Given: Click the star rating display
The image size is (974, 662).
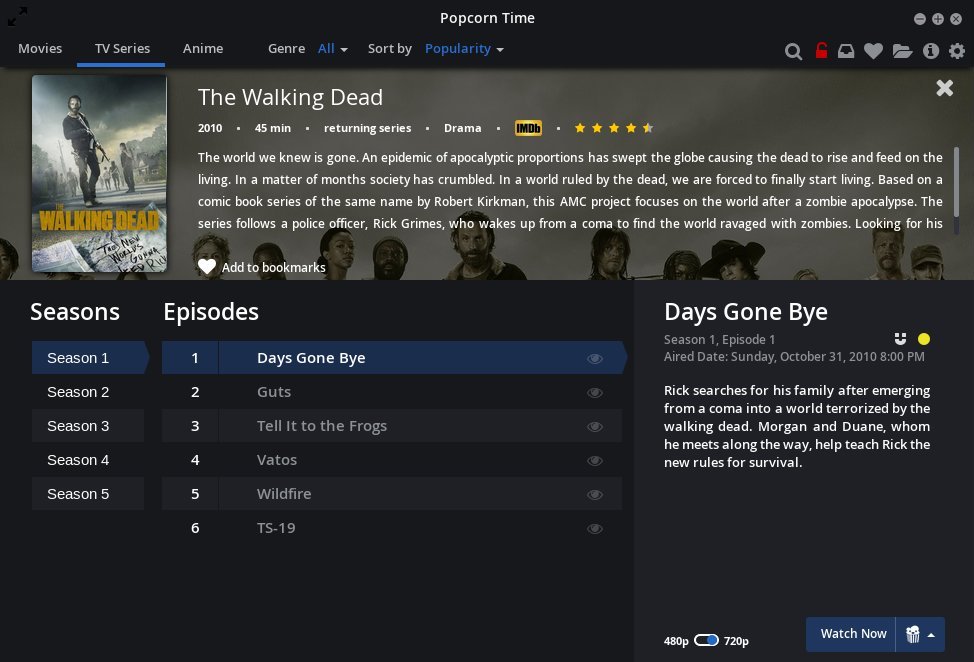Looking at the screenshot, I should pos(614,128).
